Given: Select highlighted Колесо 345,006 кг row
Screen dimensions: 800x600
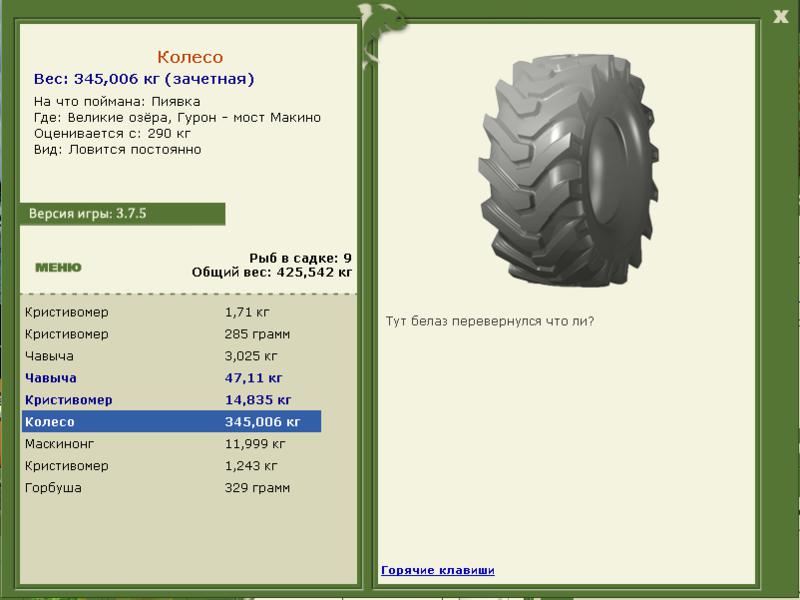Looking at the screenshot, I should tap(171, 421).
